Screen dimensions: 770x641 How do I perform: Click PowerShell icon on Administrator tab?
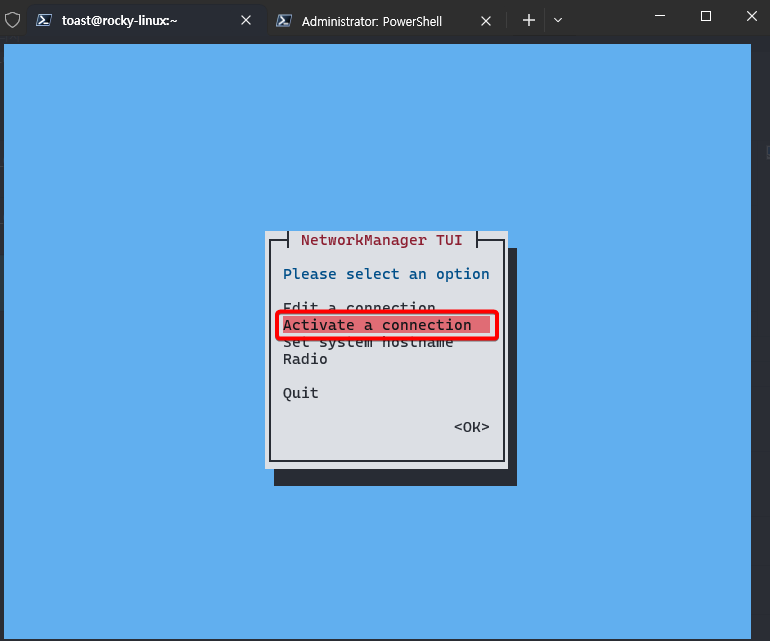pos(284,21)
